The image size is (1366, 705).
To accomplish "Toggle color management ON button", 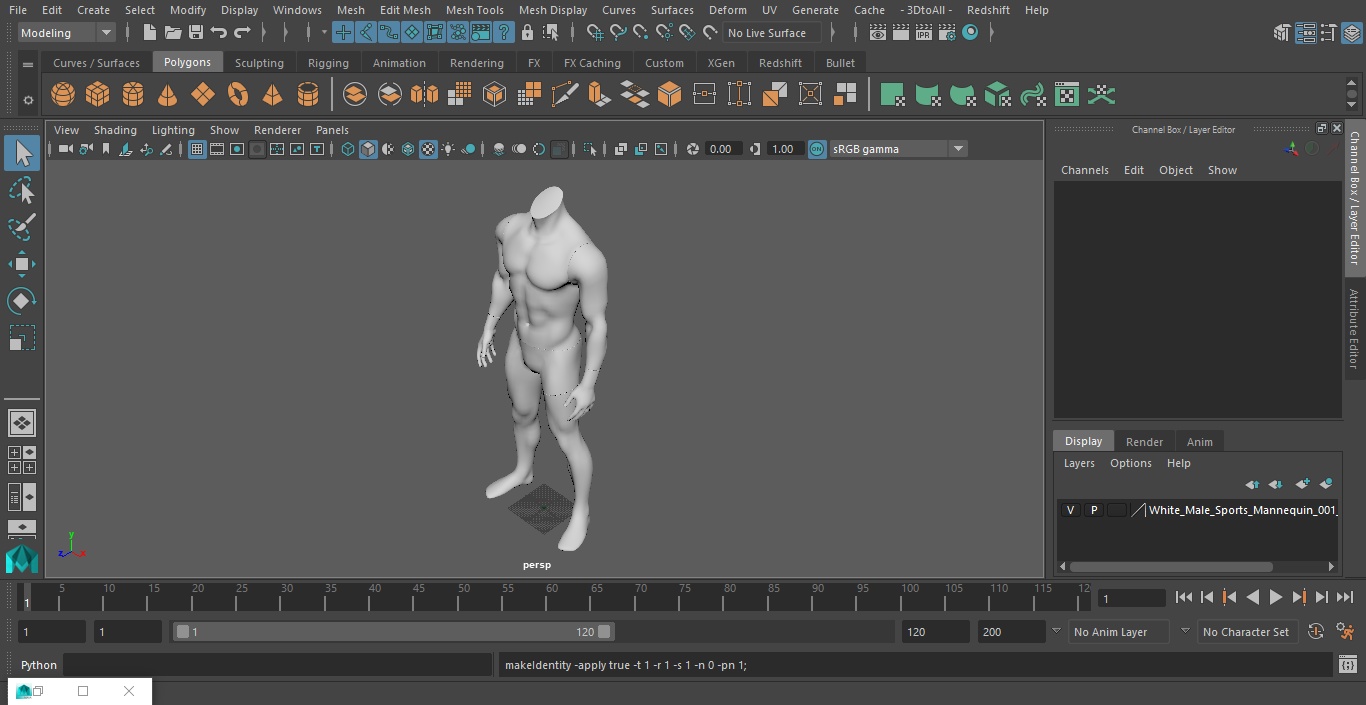I will [x=817, y=149].
